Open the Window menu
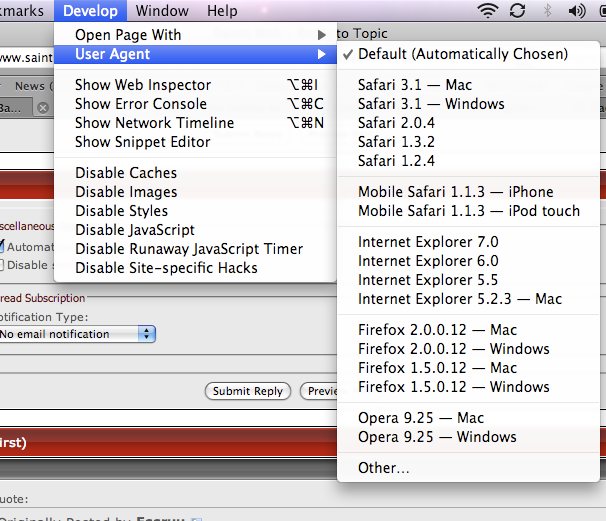This screenshot has height=521, width=606. (x=162, y=12)
